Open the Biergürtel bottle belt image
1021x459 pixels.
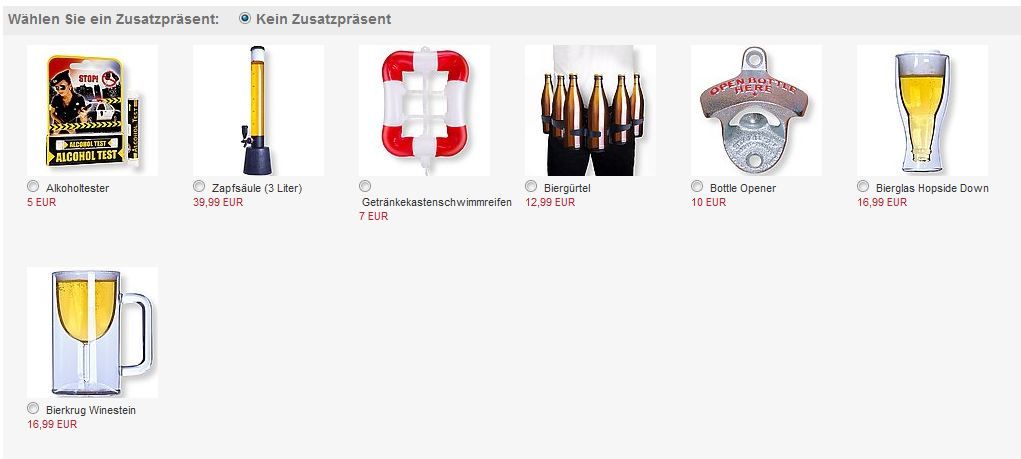[x=591, y=110]
